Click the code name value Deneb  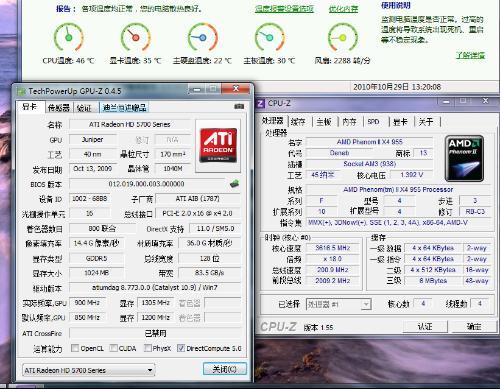339,153
